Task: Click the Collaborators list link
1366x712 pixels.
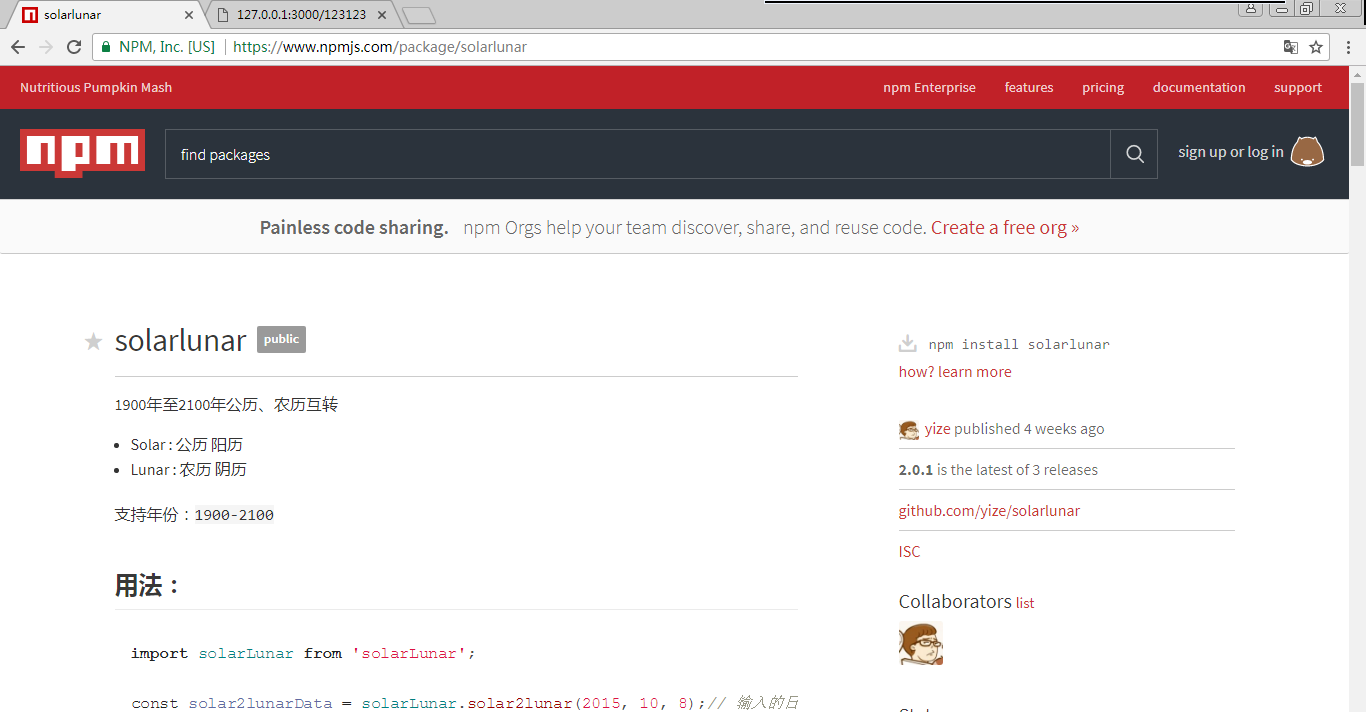Action: (x=1025, y=603)
